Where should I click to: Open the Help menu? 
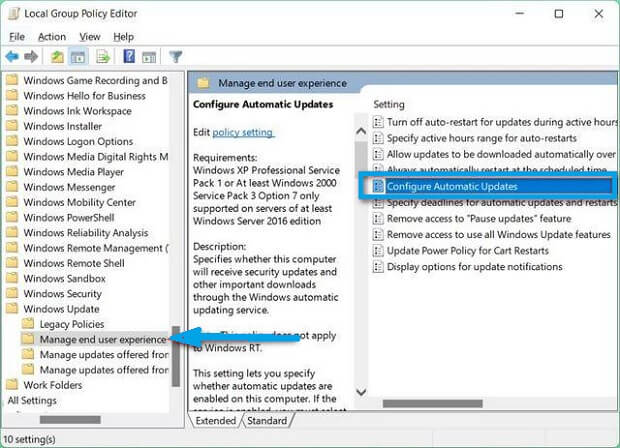pos(123,37)
